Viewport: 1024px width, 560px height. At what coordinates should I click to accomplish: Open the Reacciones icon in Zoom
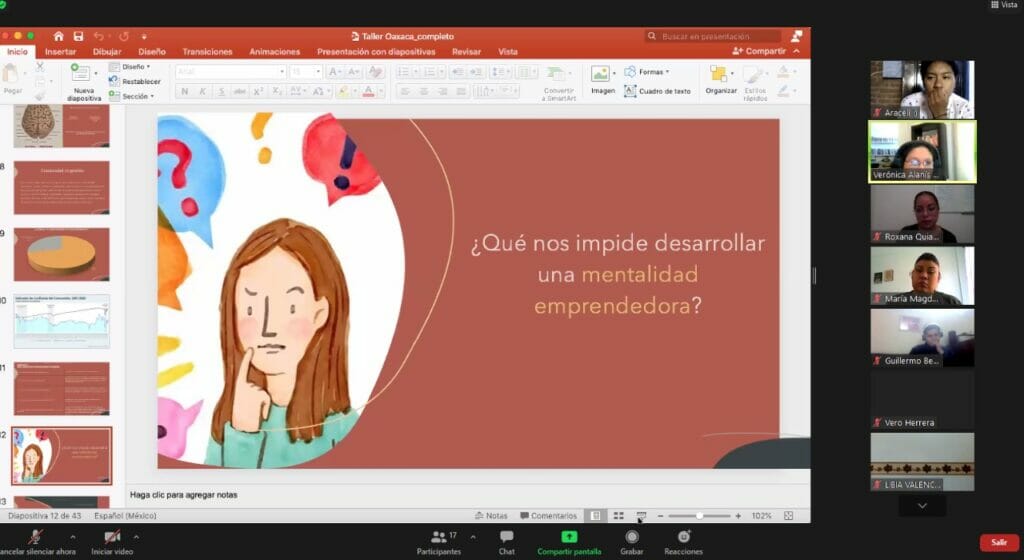click(x=684, y=537)
